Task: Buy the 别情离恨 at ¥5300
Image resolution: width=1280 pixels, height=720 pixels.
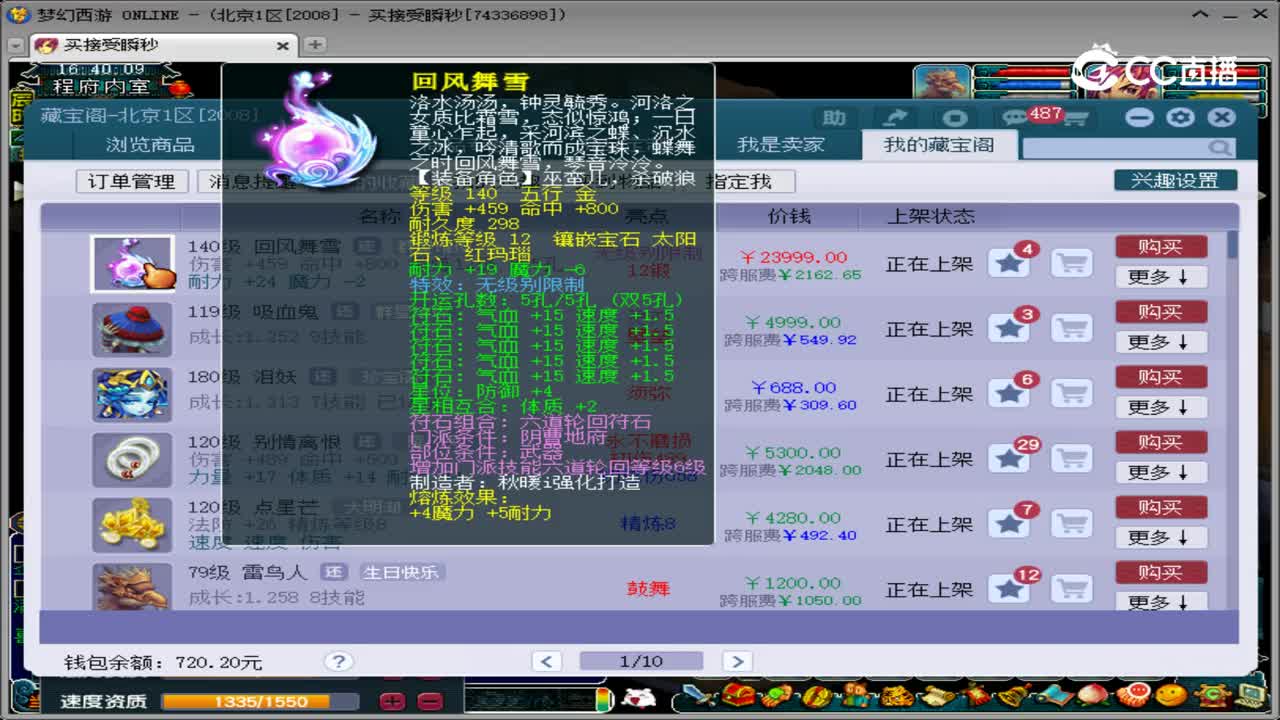Action: click(1161, 442)
